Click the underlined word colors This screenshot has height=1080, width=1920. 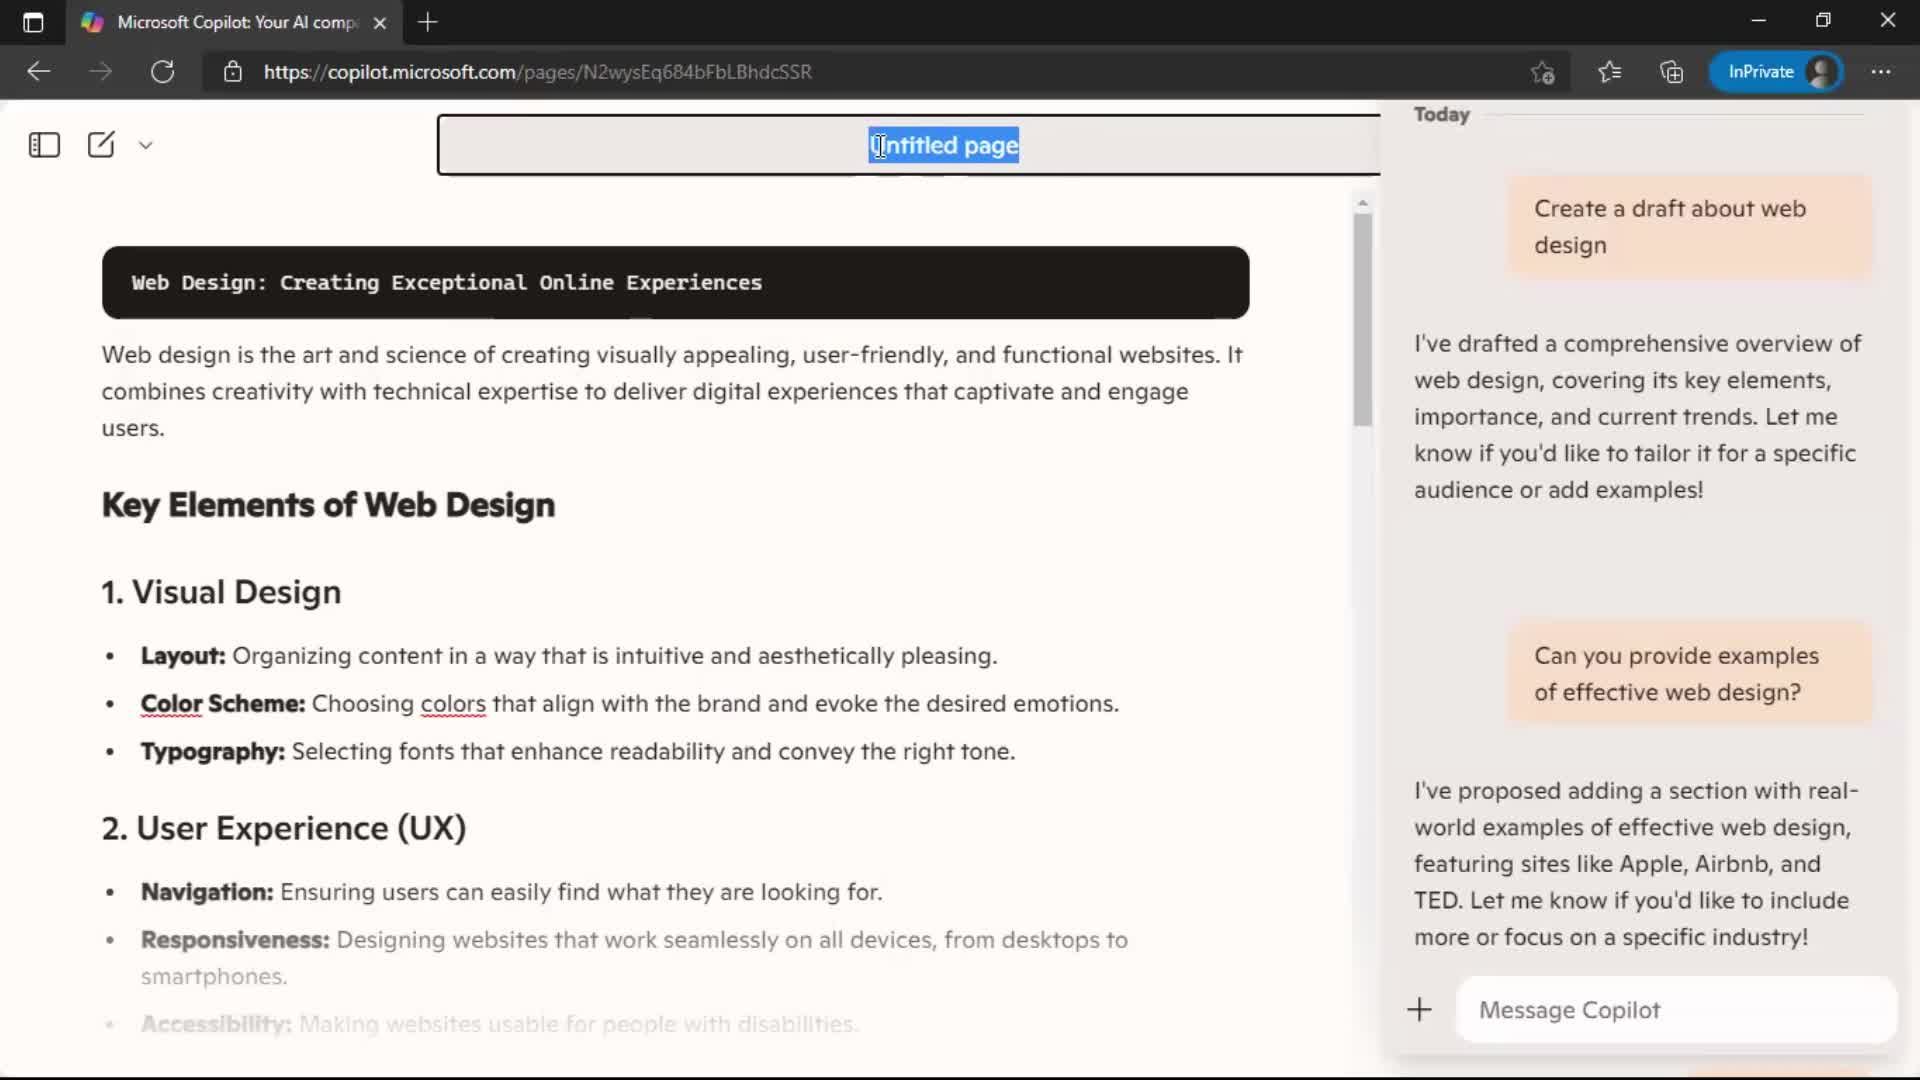click(453, 704)
